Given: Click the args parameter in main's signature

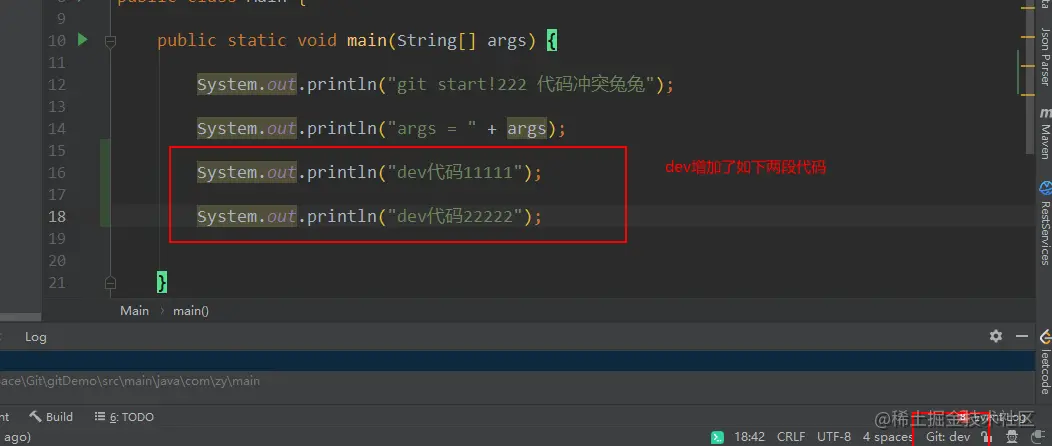Looking at the screenshot, I should (507, 41).
